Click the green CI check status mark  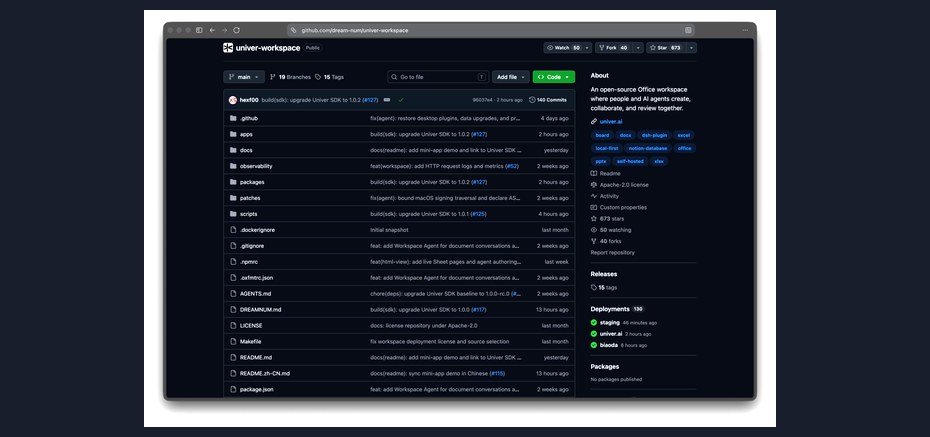pos(401,100)
